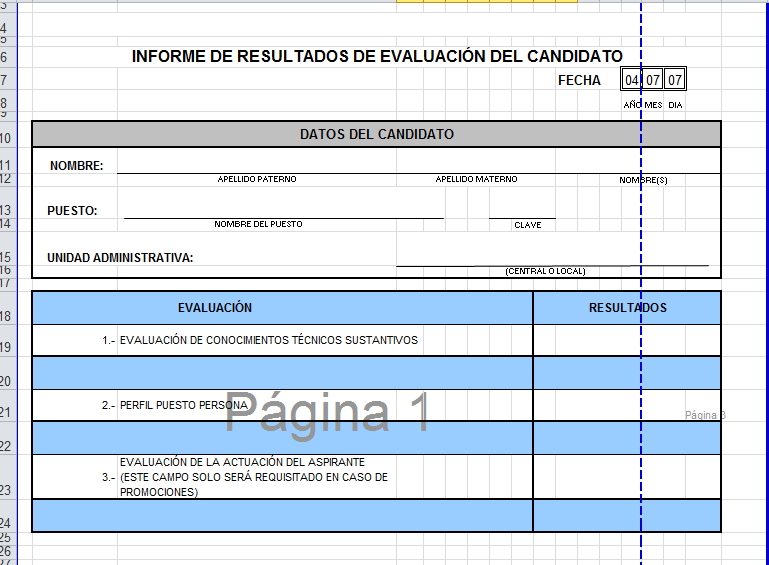Select row header 10

point(8,133)
